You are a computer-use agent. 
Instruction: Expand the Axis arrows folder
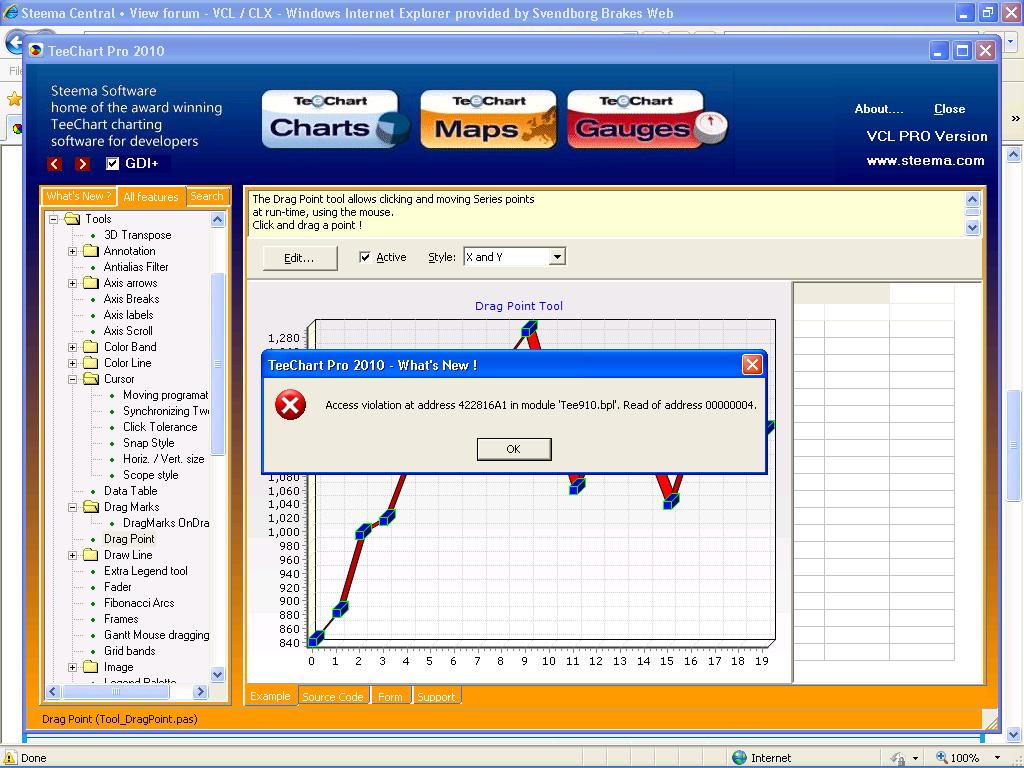[x=72, y=283]
